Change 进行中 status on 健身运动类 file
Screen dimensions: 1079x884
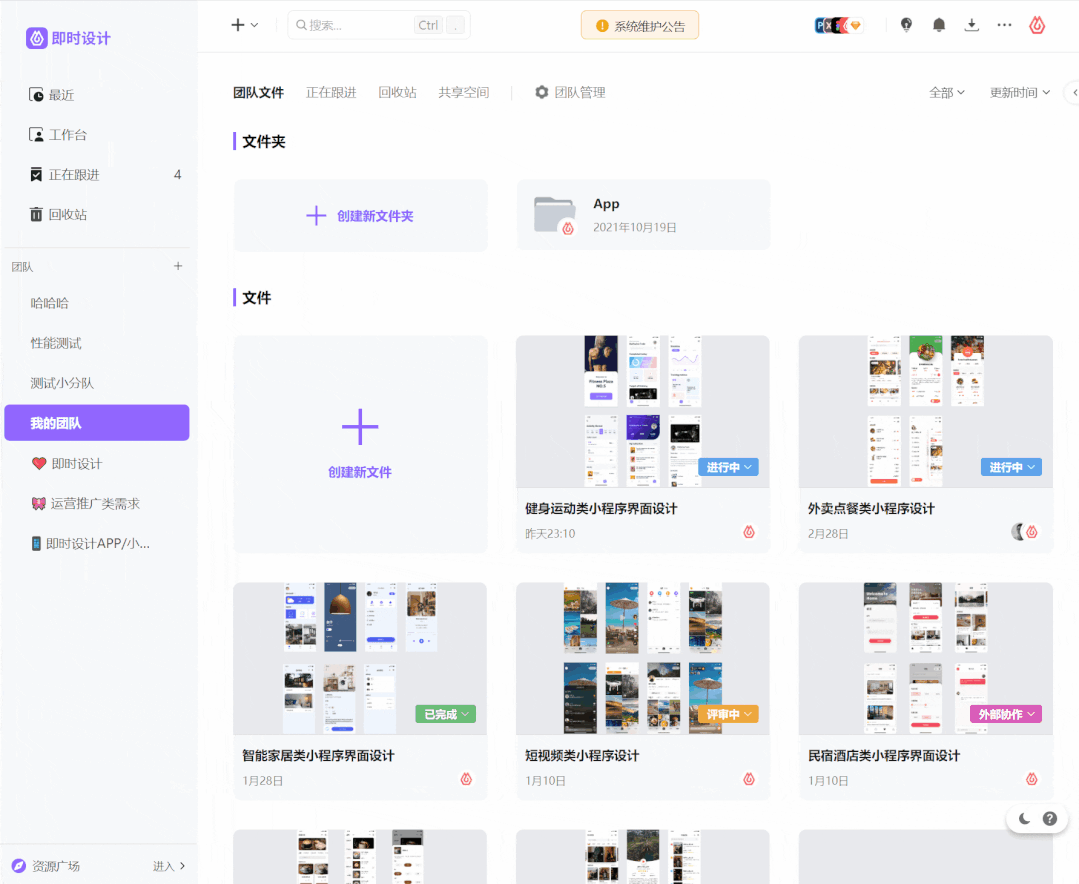coord(729,467)
